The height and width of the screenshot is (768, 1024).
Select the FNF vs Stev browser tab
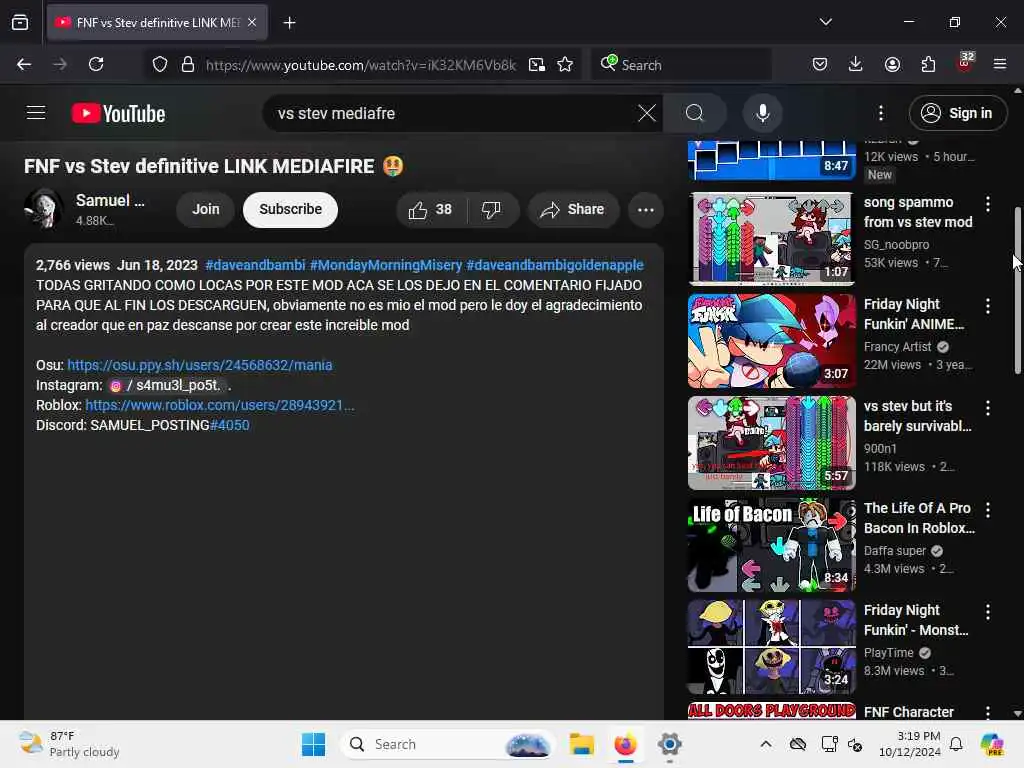coord(157,22)
